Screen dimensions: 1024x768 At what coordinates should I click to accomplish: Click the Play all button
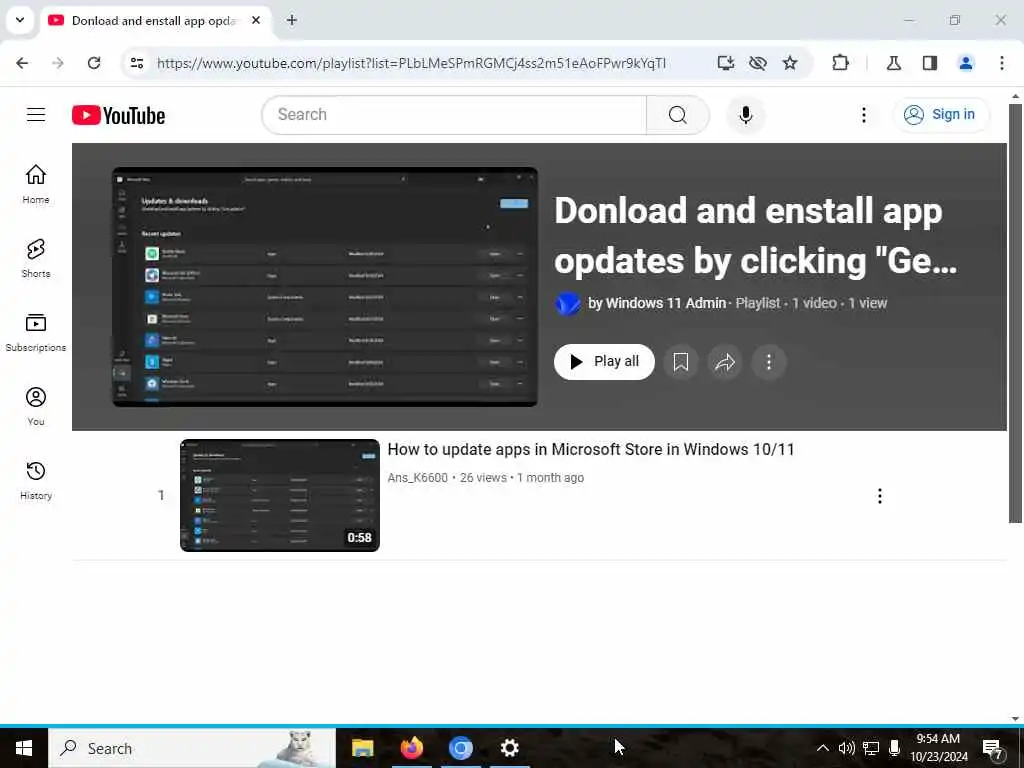tap(604, 362)
